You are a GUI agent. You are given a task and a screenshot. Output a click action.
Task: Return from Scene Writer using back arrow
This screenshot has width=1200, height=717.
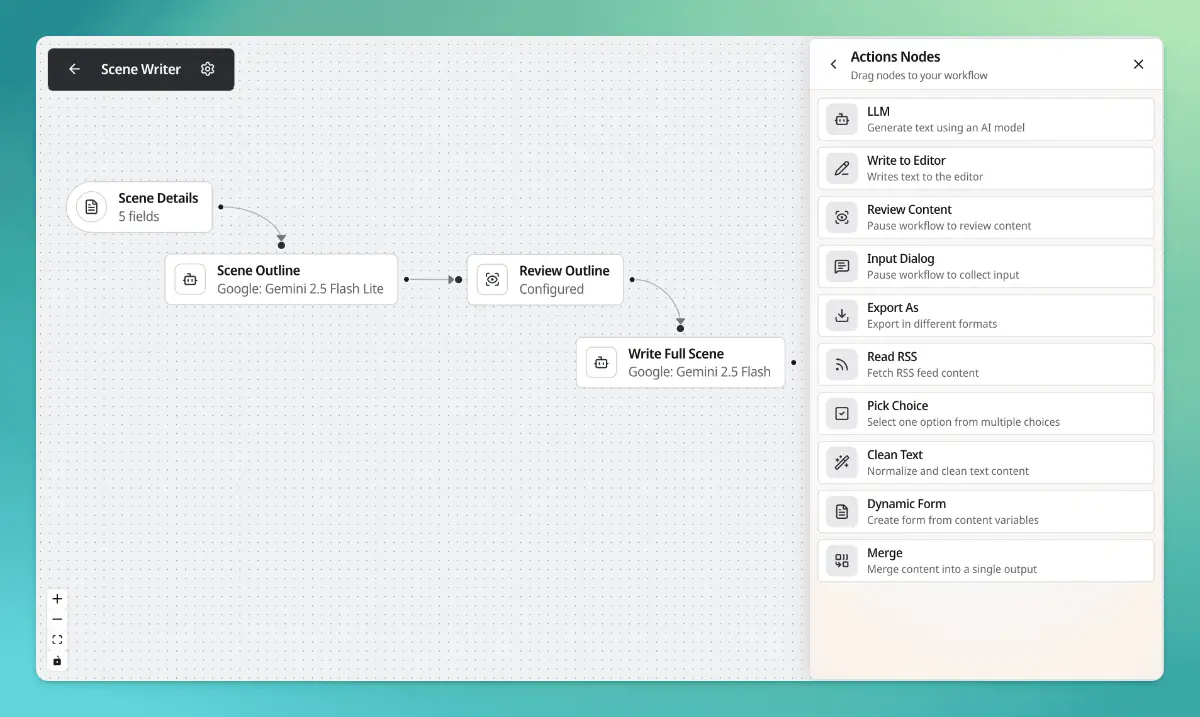74,69
